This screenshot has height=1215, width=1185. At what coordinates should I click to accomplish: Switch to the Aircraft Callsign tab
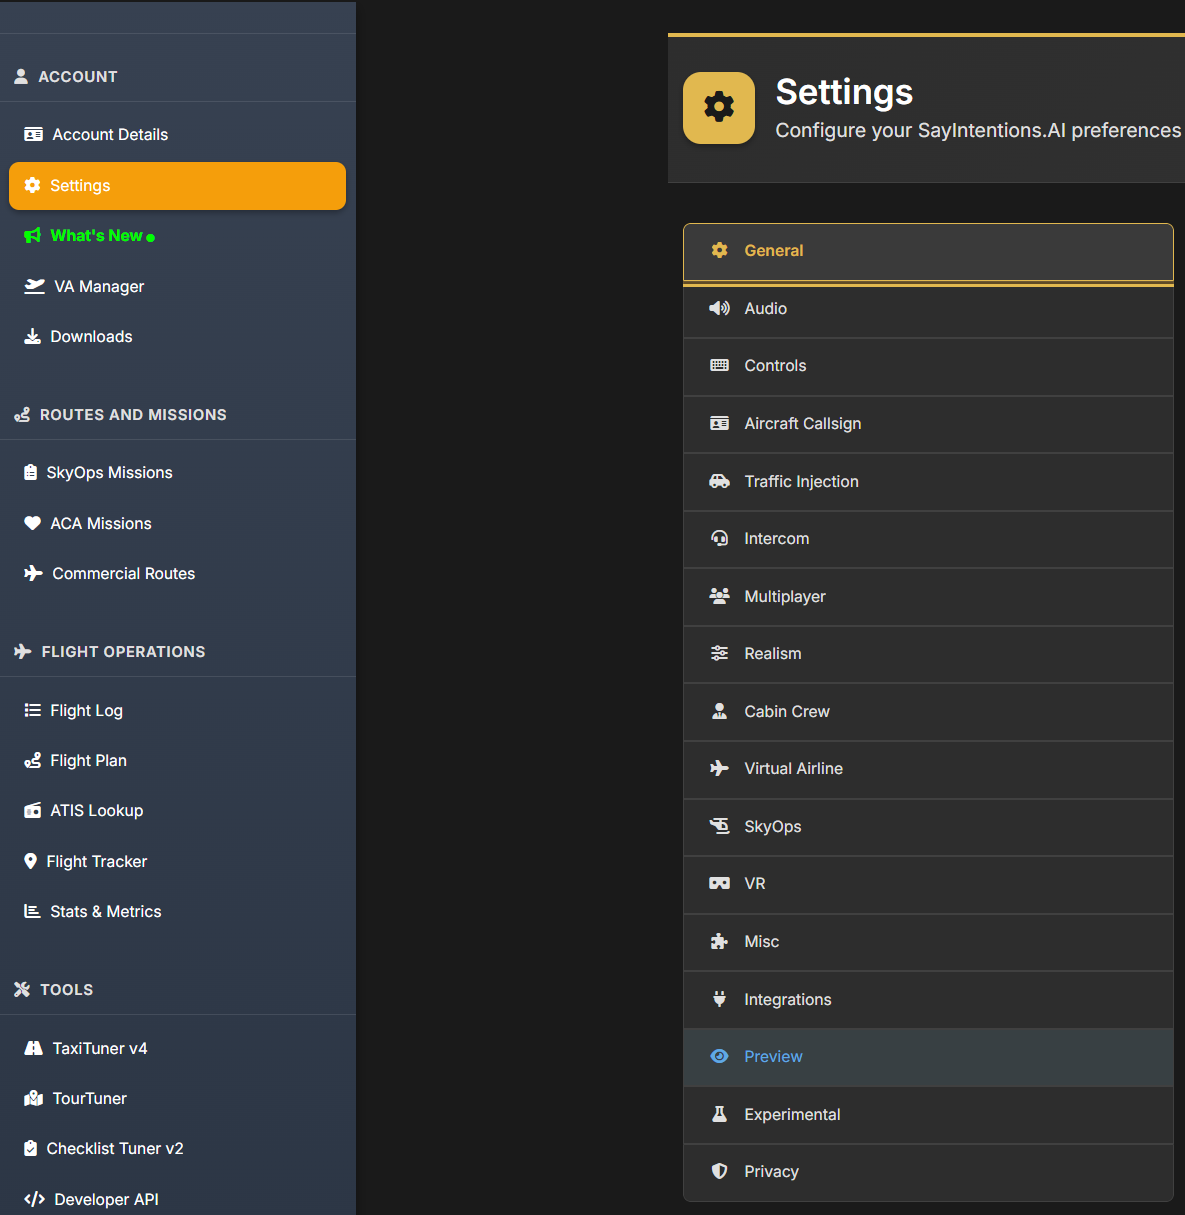(928, 424)
